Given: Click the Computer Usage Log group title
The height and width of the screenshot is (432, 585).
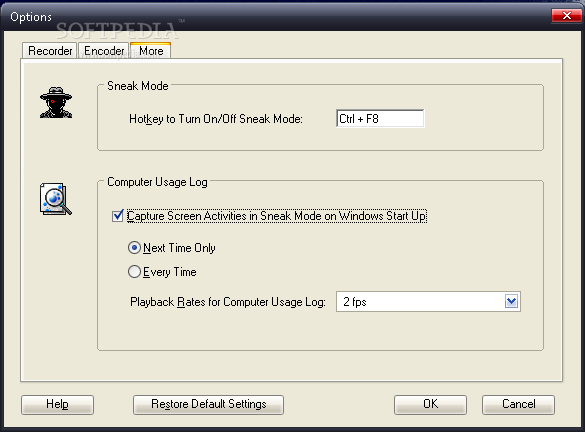Looking at the screenshot, I should [157, 182].
